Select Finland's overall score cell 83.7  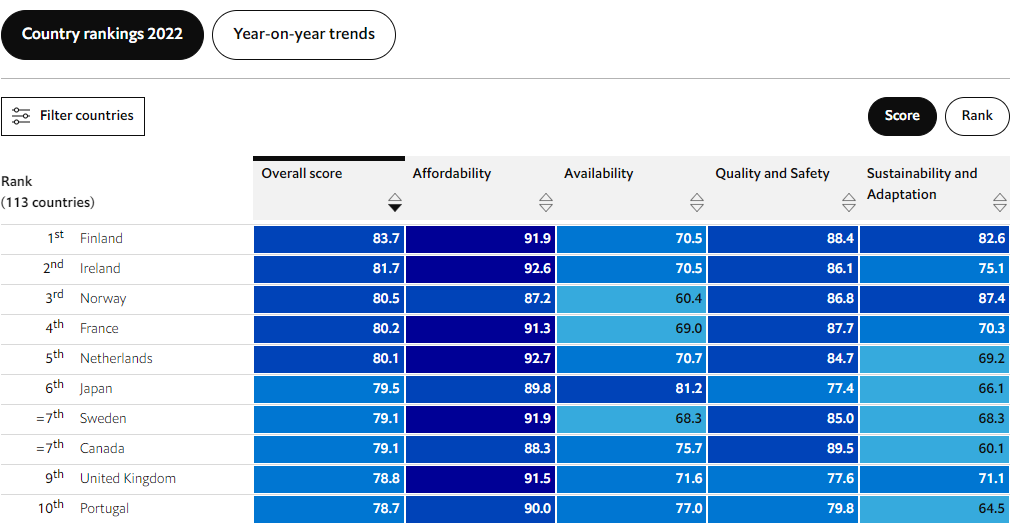(x=330, y=239)
